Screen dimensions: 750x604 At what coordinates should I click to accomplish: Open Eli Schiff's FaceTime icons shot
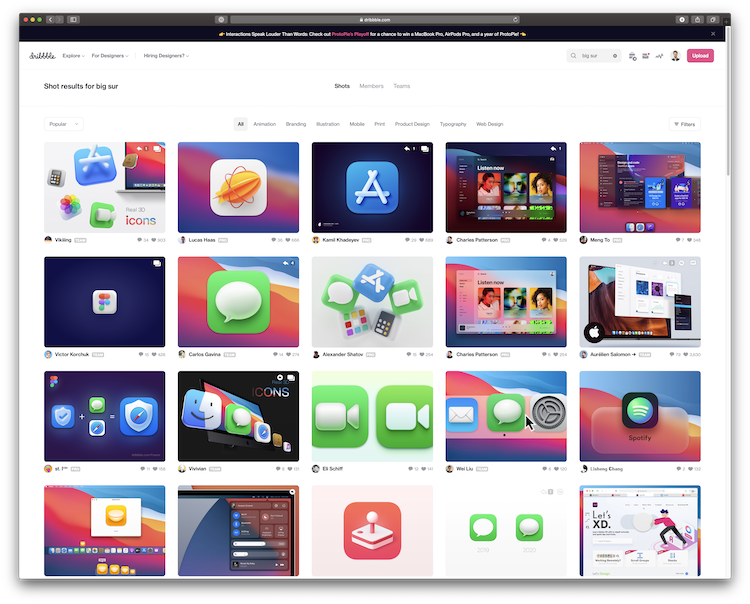(372, 416)
